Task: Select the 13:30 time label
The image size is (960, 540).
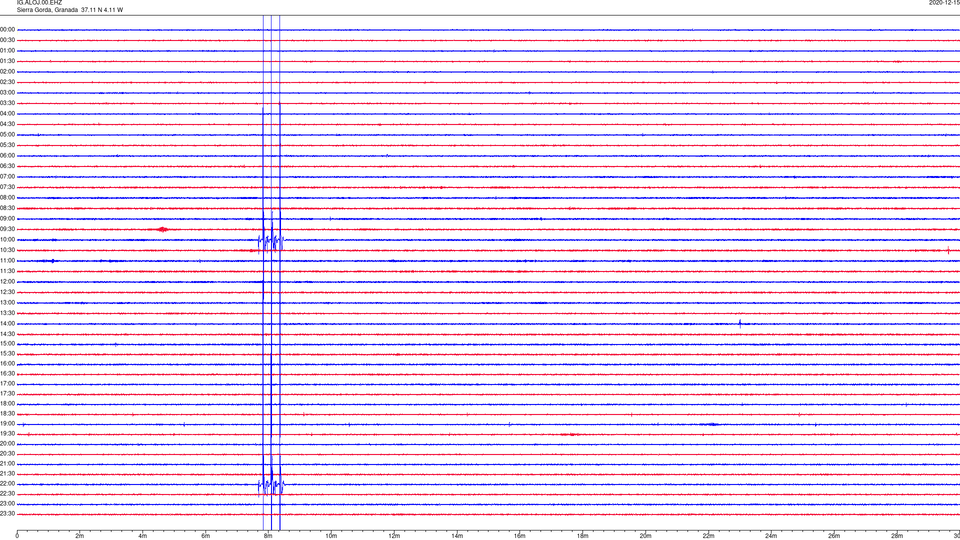Action: point(7,313)
